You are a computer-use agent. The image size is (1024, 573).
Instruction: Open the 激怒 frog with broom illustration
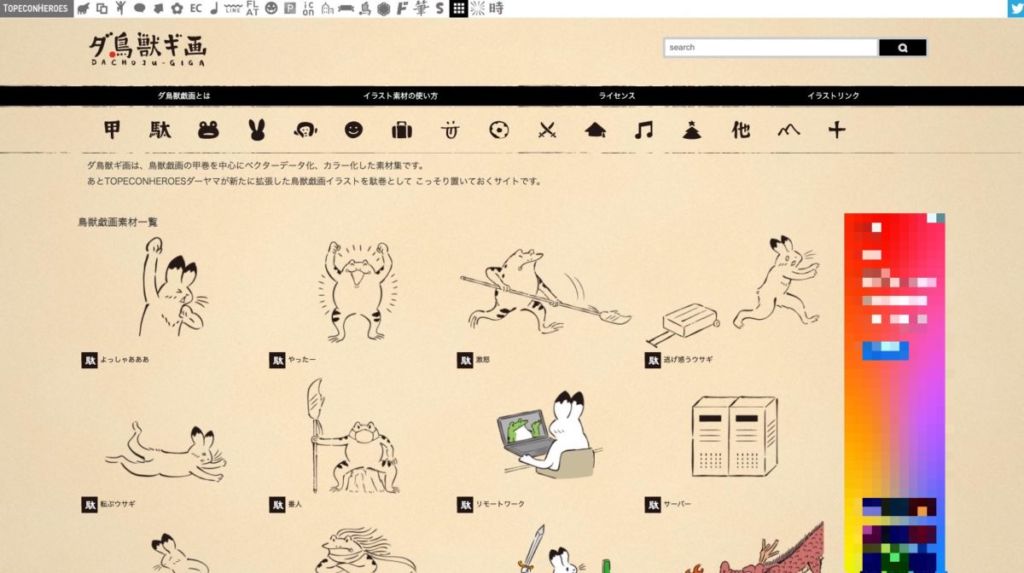(x=546, y=292)
